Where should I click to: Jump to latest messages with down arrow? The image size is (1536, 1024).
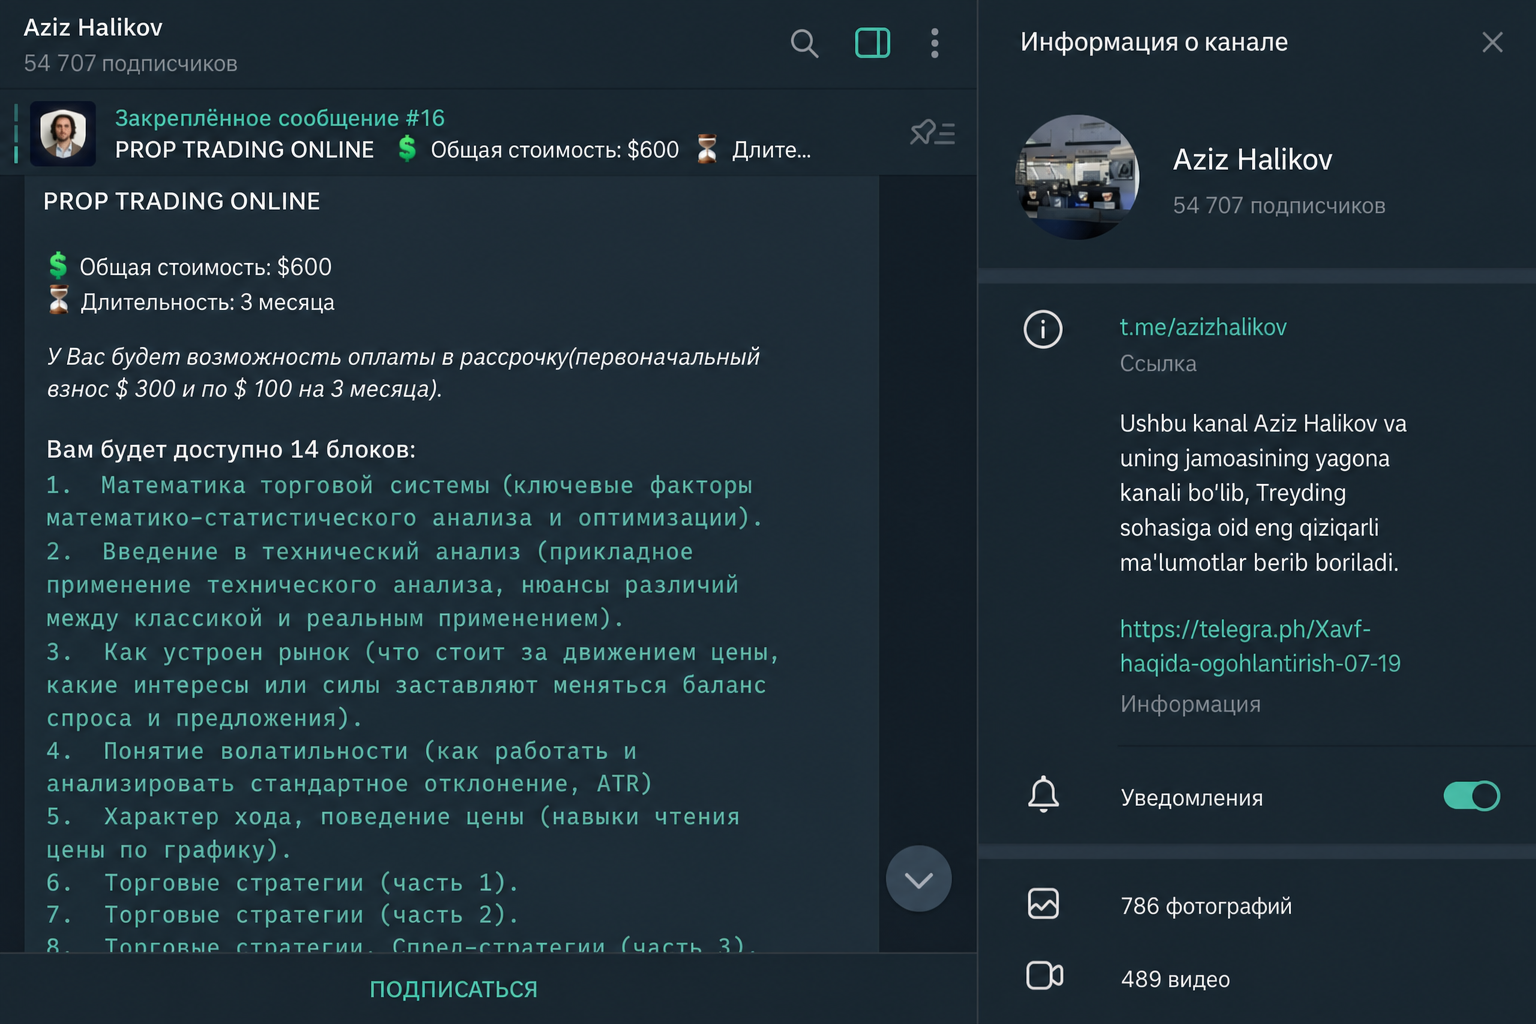tap(919, 879)
